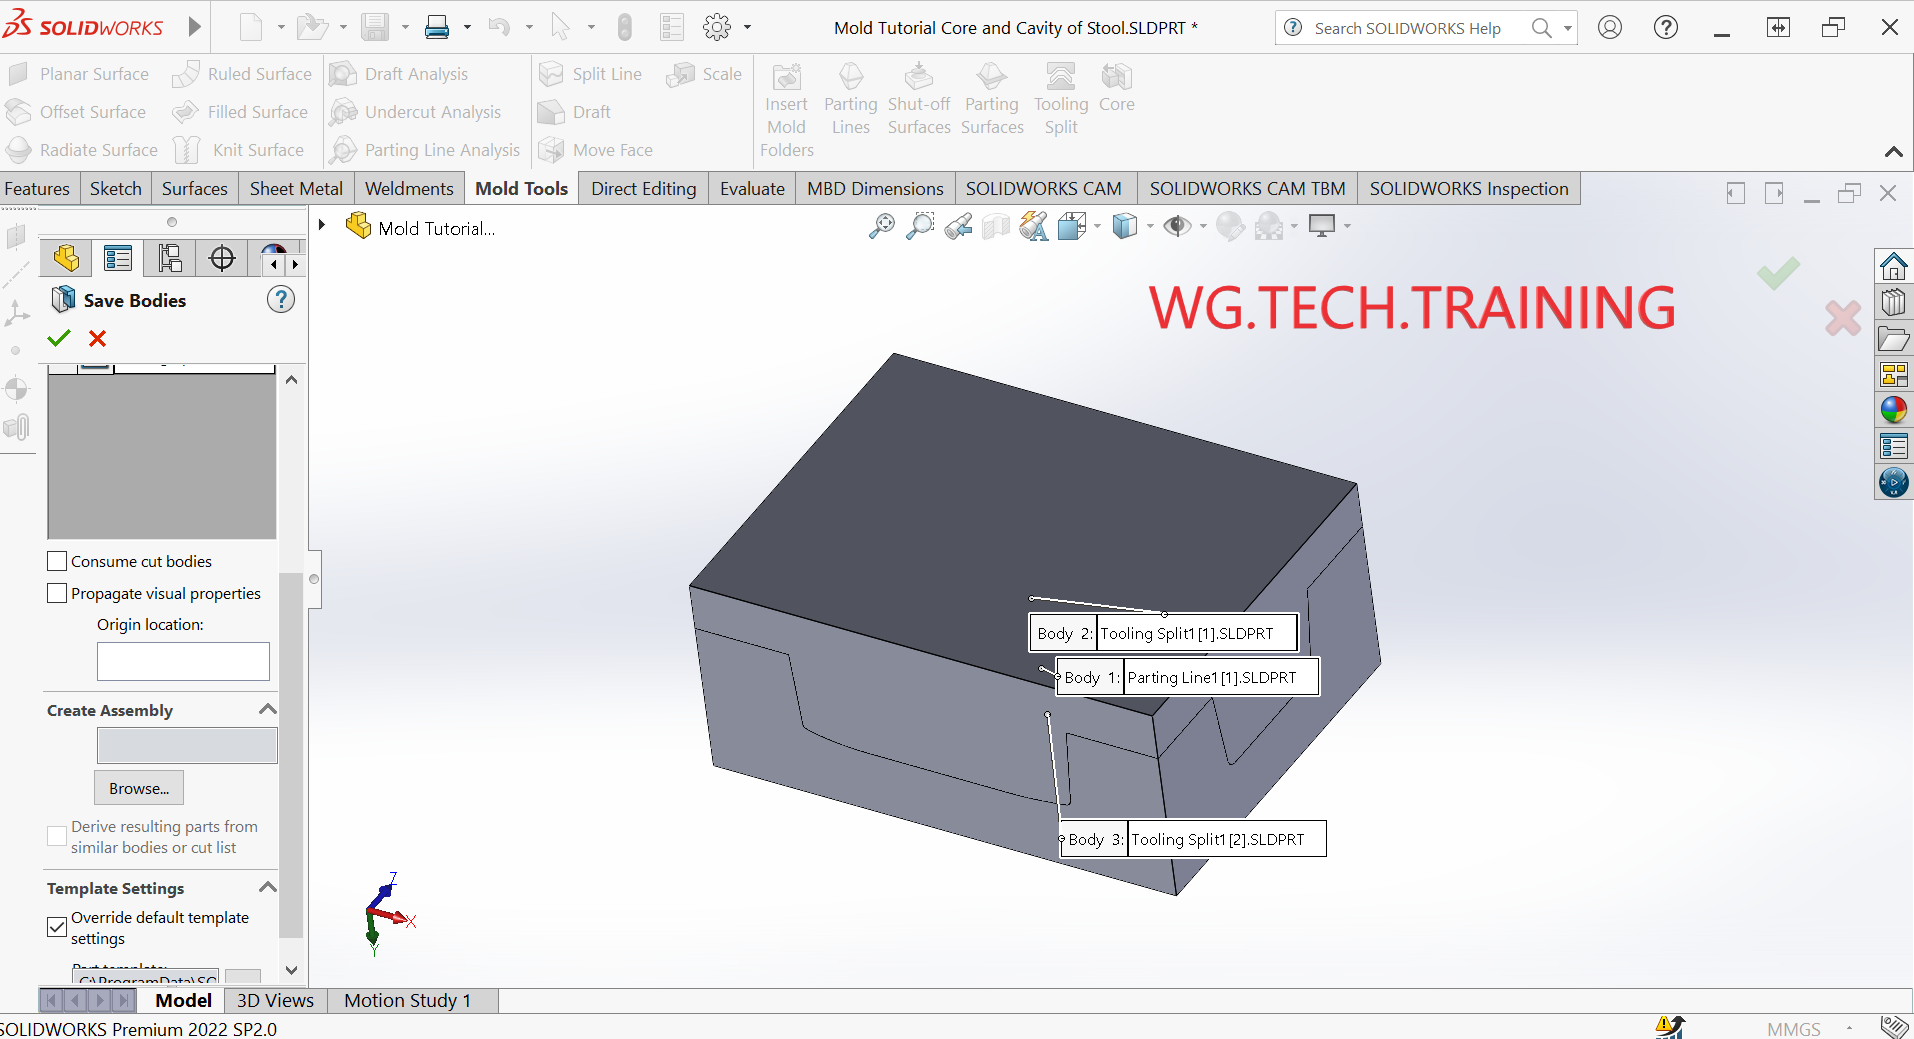This screenshot has width=1914, height=1039.
Task: Uncheck Override default template settings
Action: pos(57,927)
